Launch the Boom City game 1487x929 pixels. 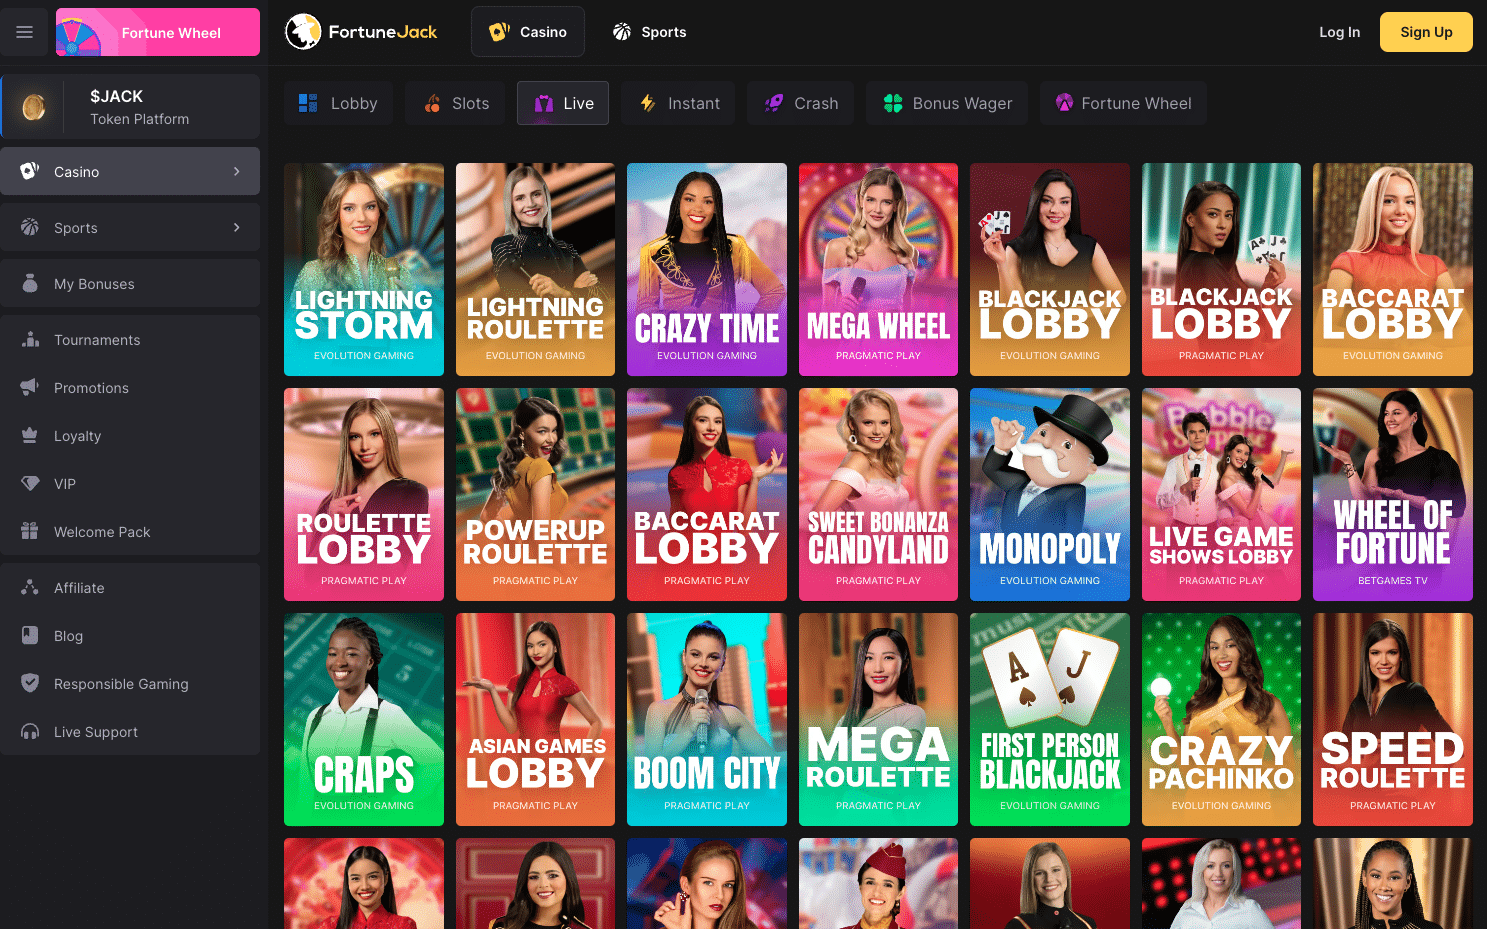pos(707,719)
